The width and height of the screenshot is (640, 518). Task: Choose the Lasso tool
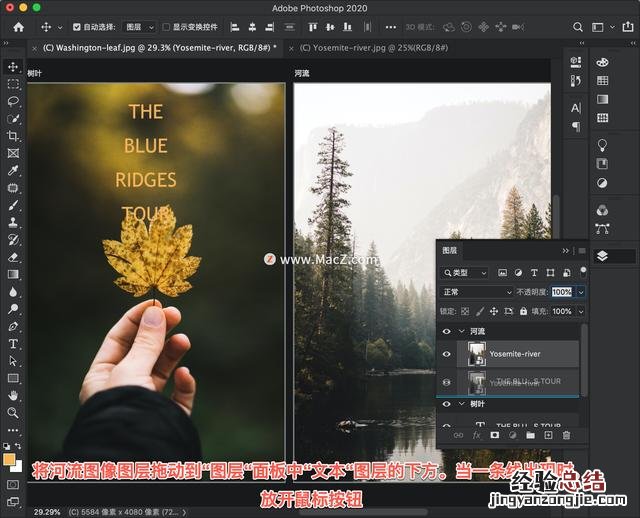(x=13, y=101)
